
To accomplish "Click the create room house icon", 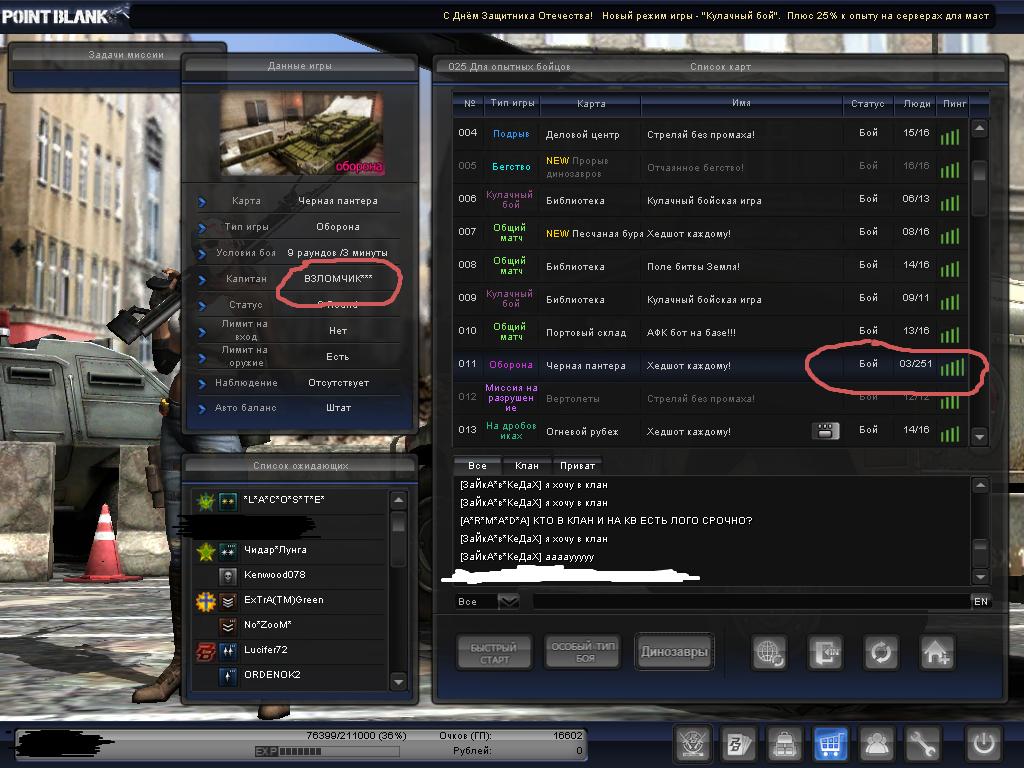I will [937, 652].
